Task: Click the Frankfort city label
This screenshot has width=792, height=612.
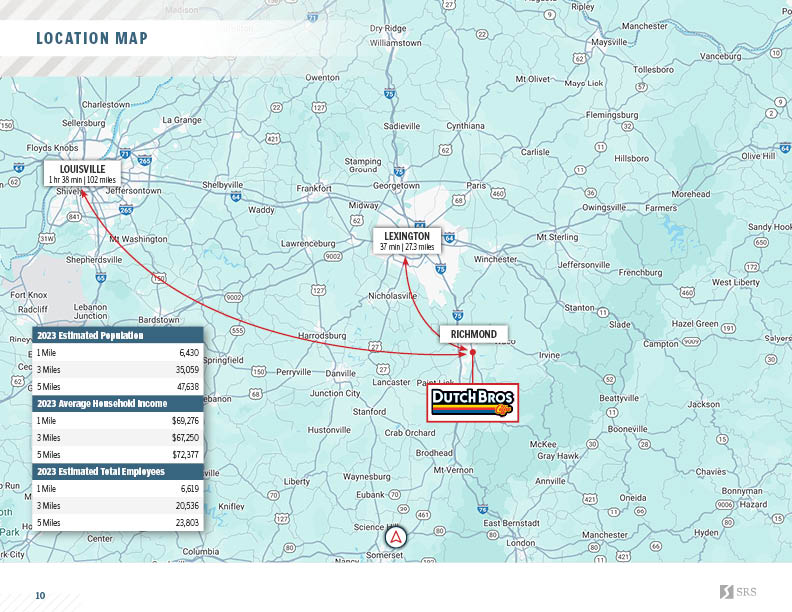Action: pyautogui.click(x=314, y=188)
